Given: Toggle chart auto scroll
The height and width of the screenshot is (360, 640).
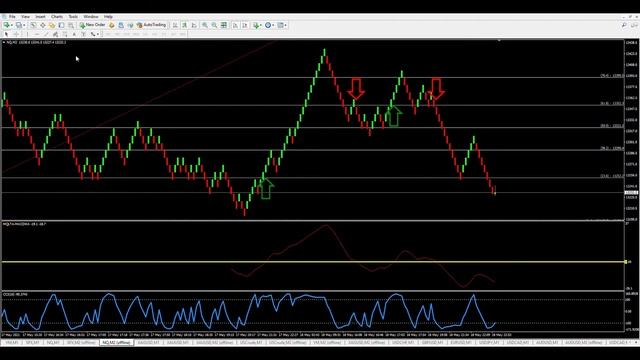Looking at the screenshot, I should point(235,25).
